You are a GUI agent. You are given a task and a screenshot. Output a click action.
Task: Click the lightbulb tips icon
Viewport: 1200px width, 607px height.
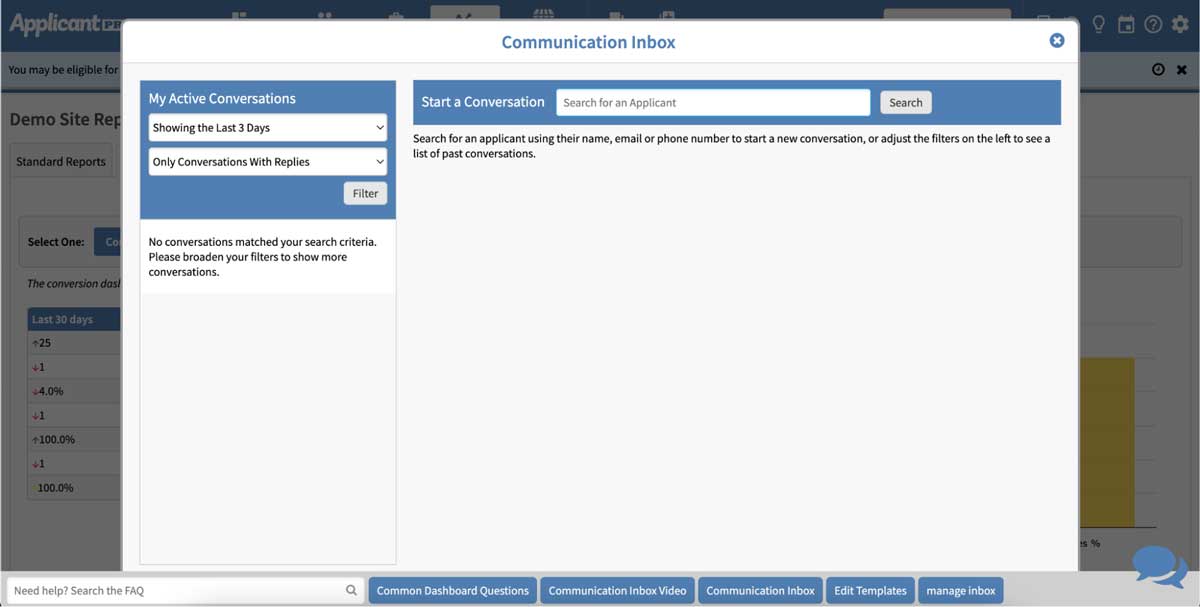point(1098,24)
